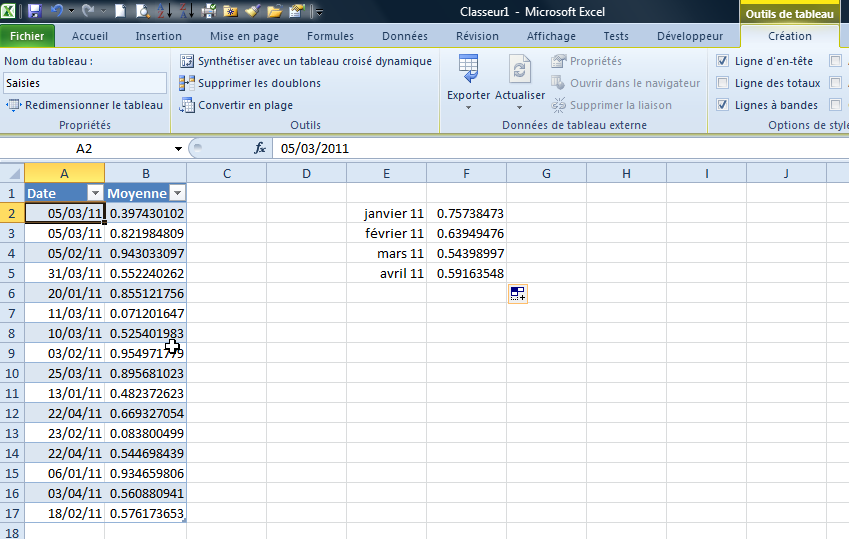The width and height of the screenshot is (849, 539).
Task: Switch to Révision tab
Action: point(477,36)
